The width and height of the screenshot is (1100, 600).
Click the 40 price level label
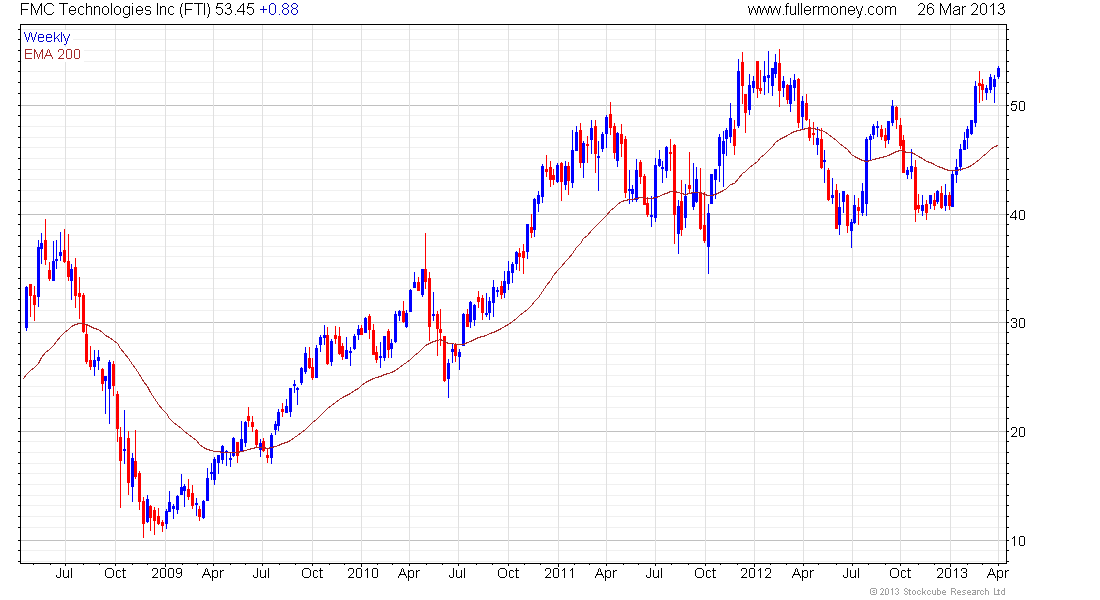[1017, 215]
